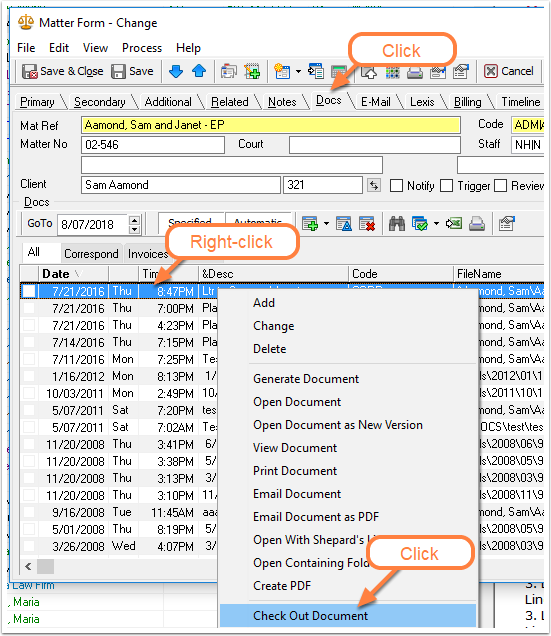Click the binoculars search icon in Docs toolbar
Image resolution: width=551 pixels, height=636 pixels.
(396, 223)
